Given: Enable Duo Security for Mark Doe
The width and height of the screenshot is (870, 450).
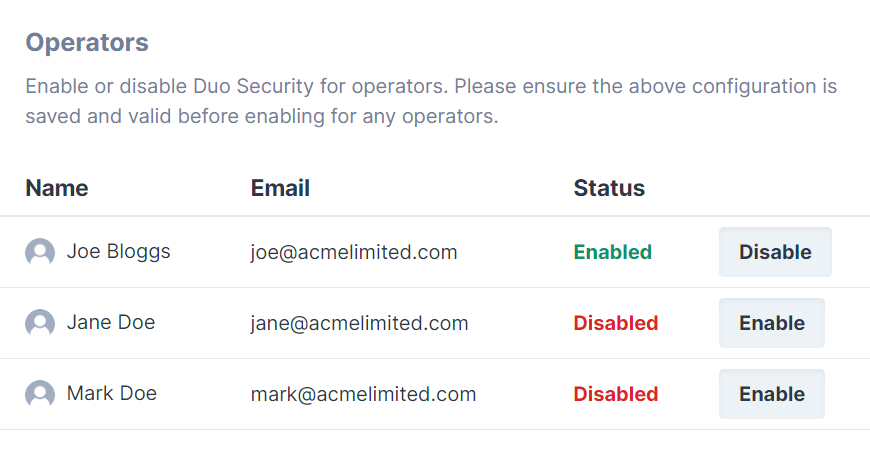Looking at the screenshot, I should coord(771,394).
